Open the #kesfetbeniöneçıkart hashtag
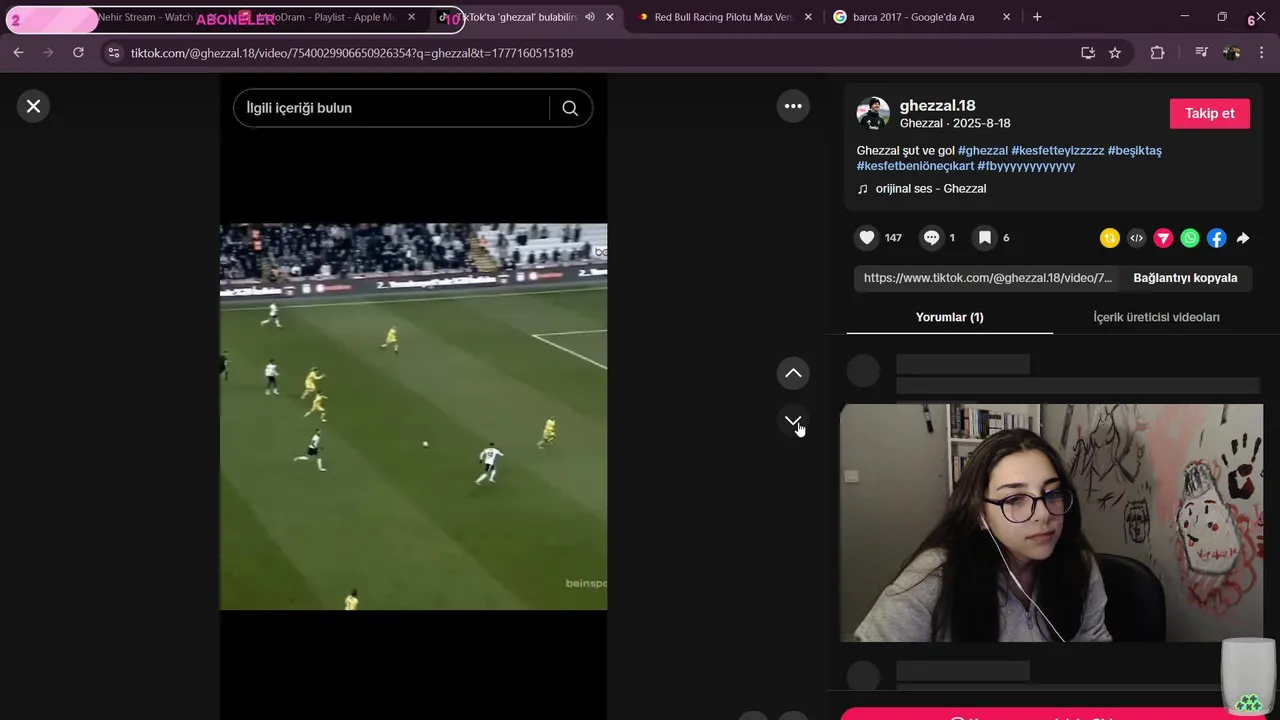1280x720 pixels. 915,166
